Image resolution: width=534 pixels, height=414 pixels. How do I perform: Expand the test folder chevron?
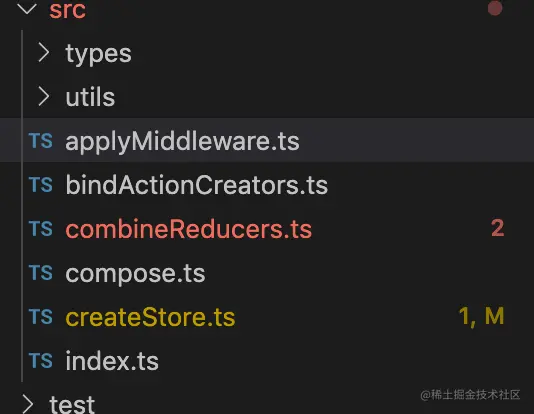coord(28,404)
